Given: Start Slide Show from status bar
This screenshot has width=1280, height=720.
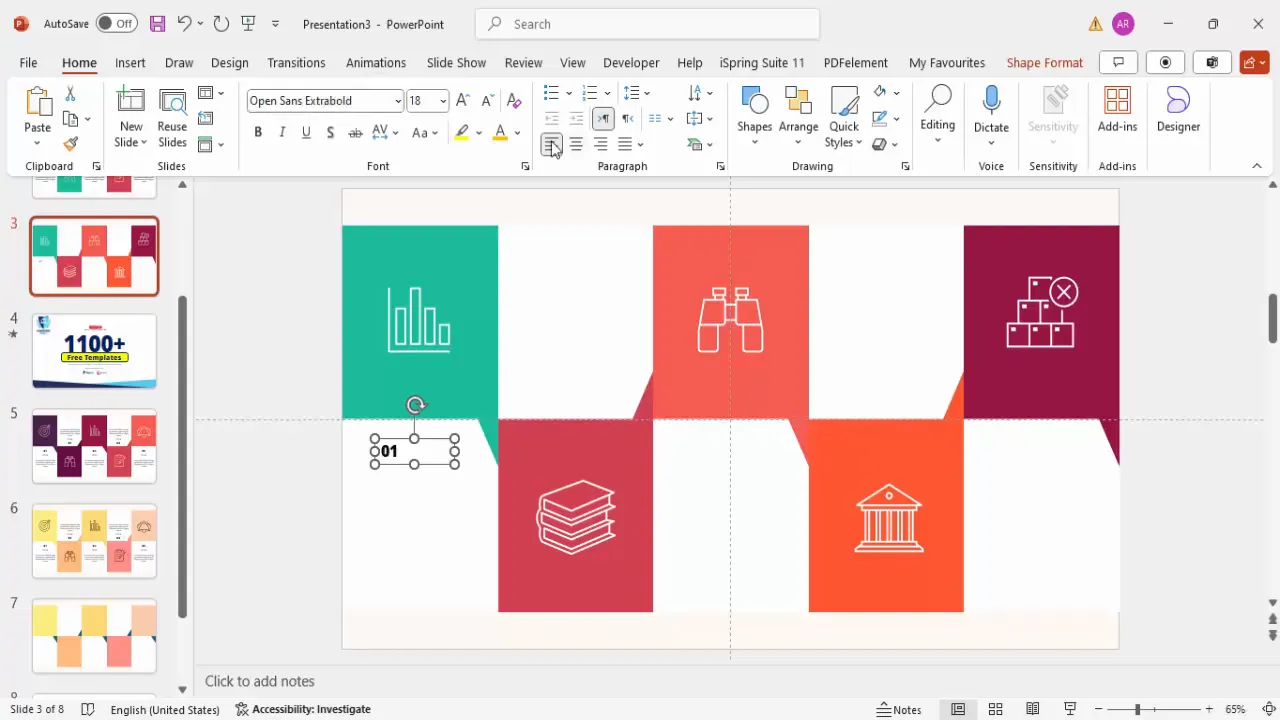Looking at the screenshot, I should 1070,709.
